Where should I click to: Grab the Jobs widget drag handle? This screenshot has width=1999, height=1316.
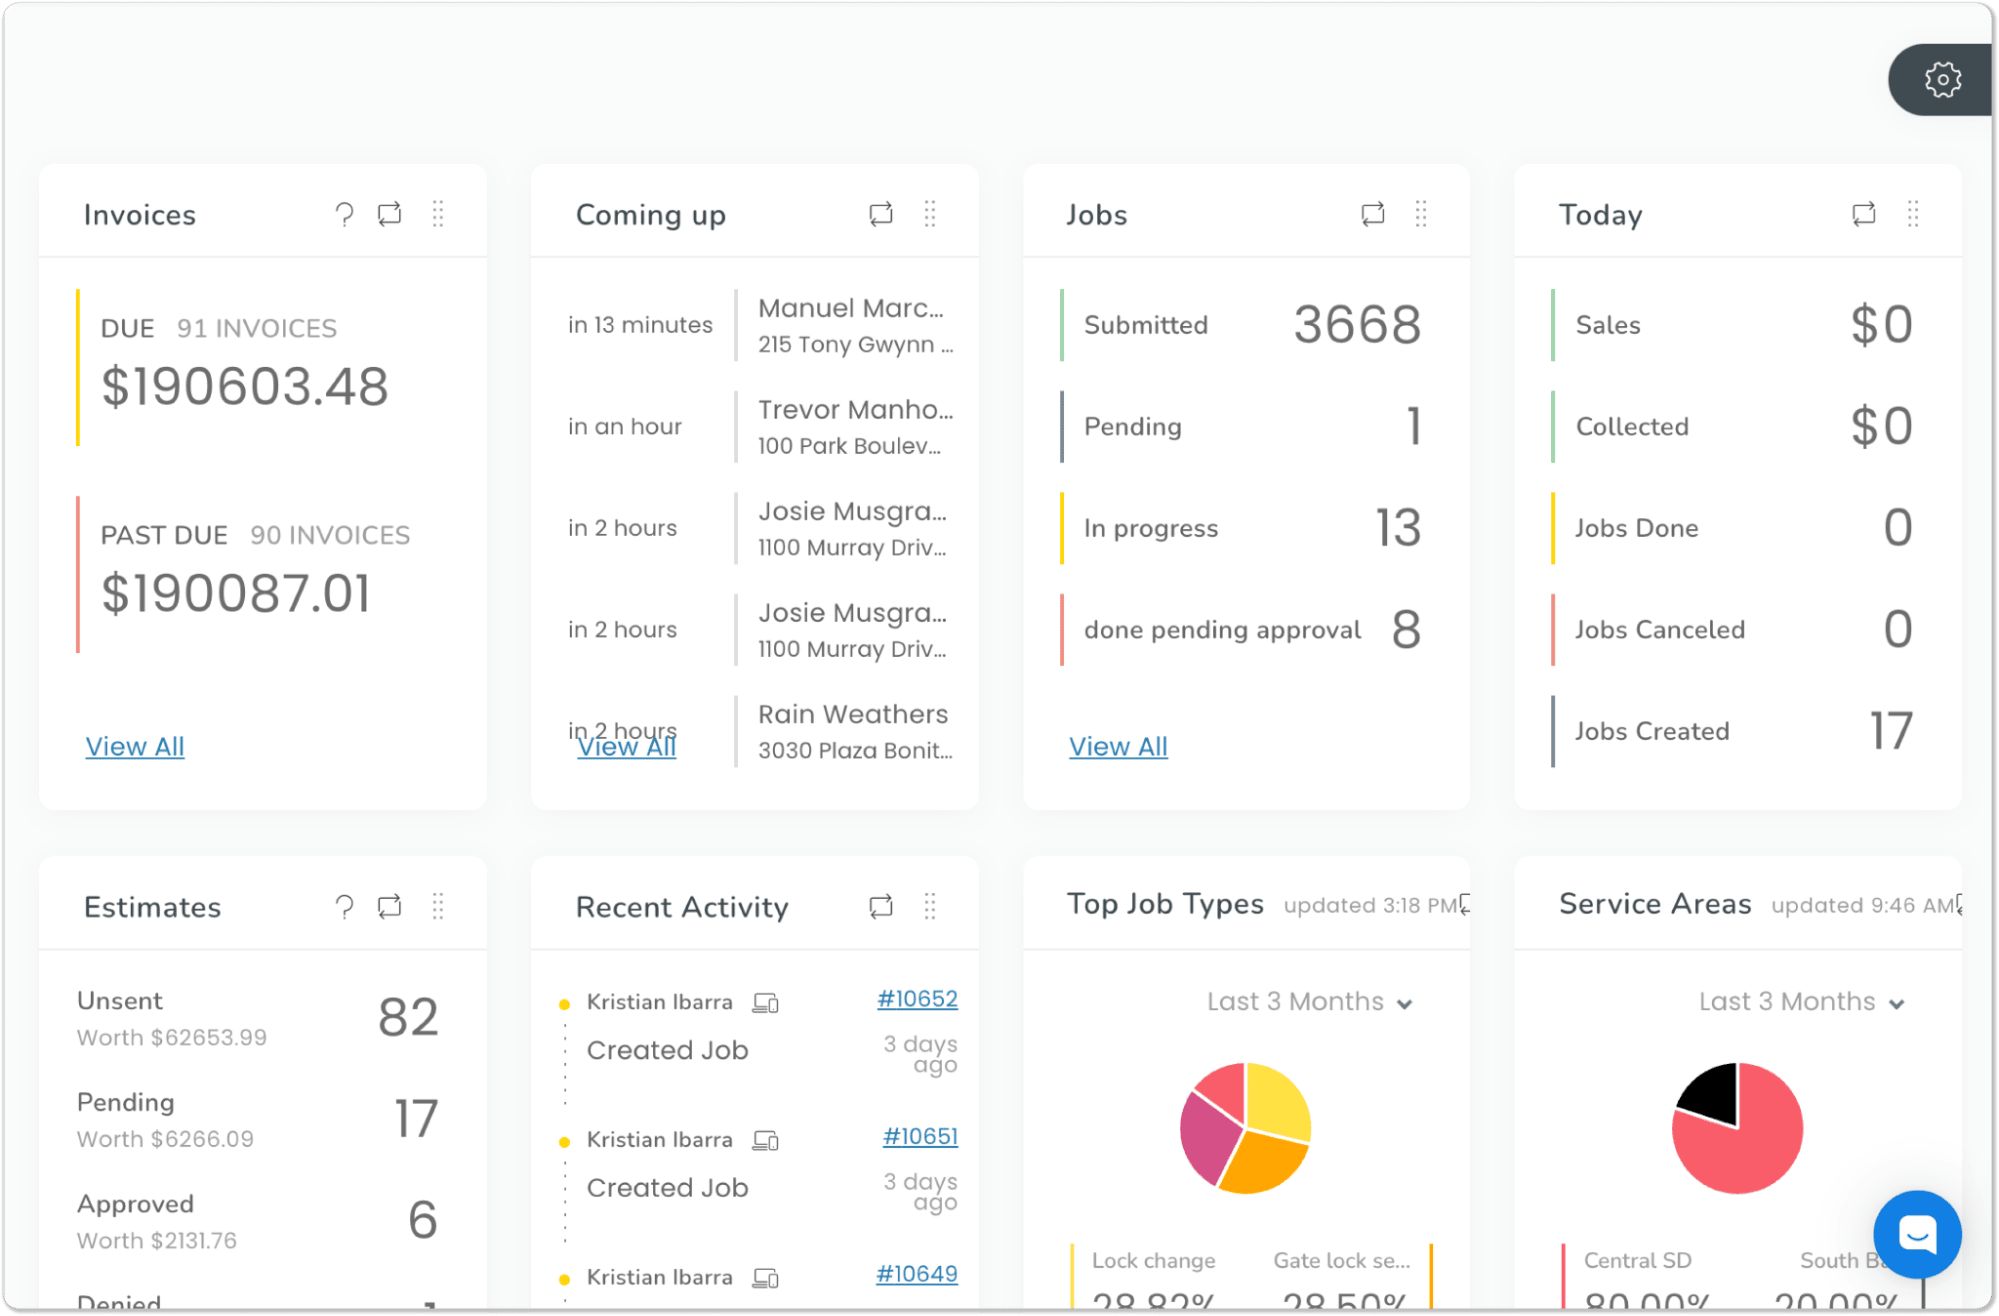tap(1421, 214)
